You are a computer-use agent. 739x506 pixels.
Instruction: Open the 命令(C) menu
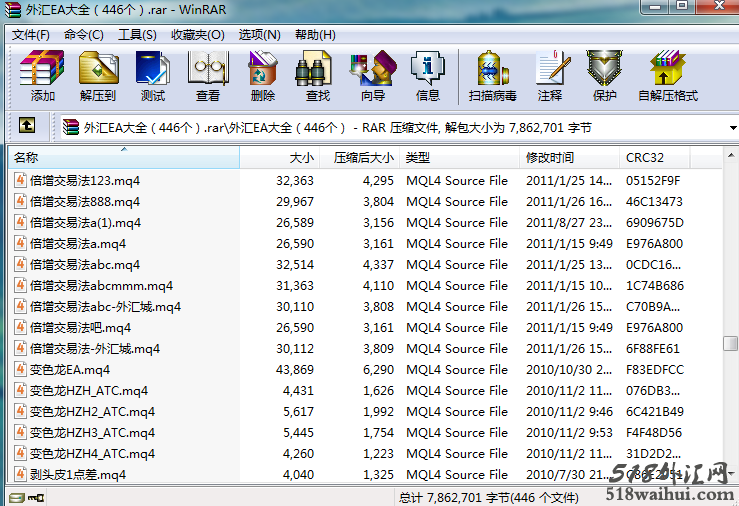(x=83, y=35)
